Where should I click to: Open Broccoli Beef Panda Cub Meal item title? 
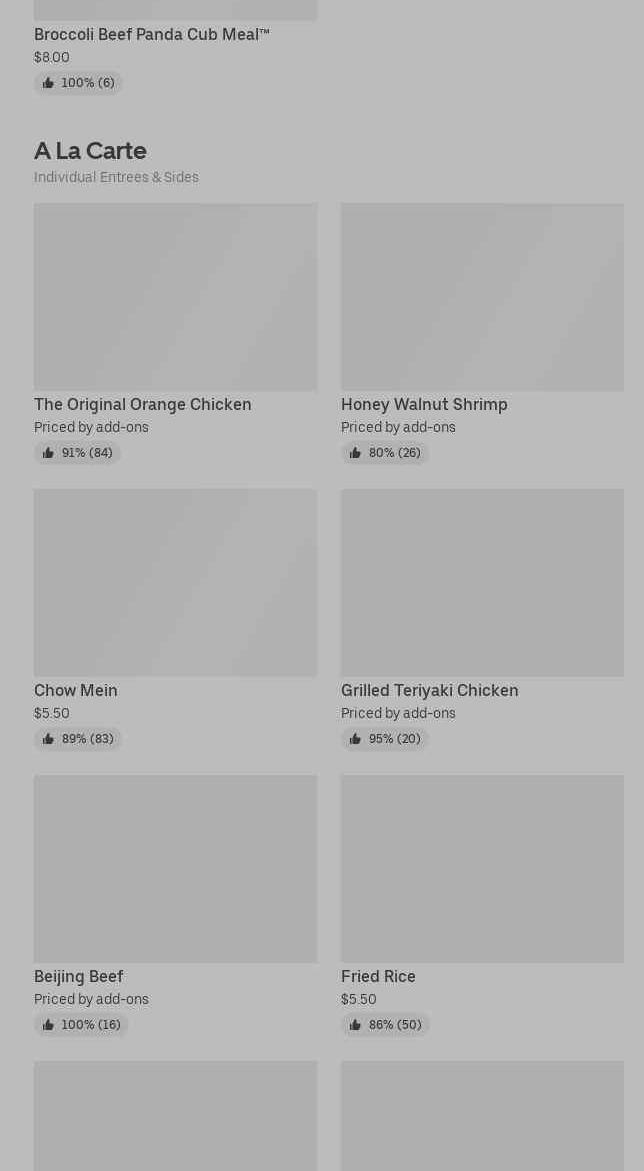[152, 34]
